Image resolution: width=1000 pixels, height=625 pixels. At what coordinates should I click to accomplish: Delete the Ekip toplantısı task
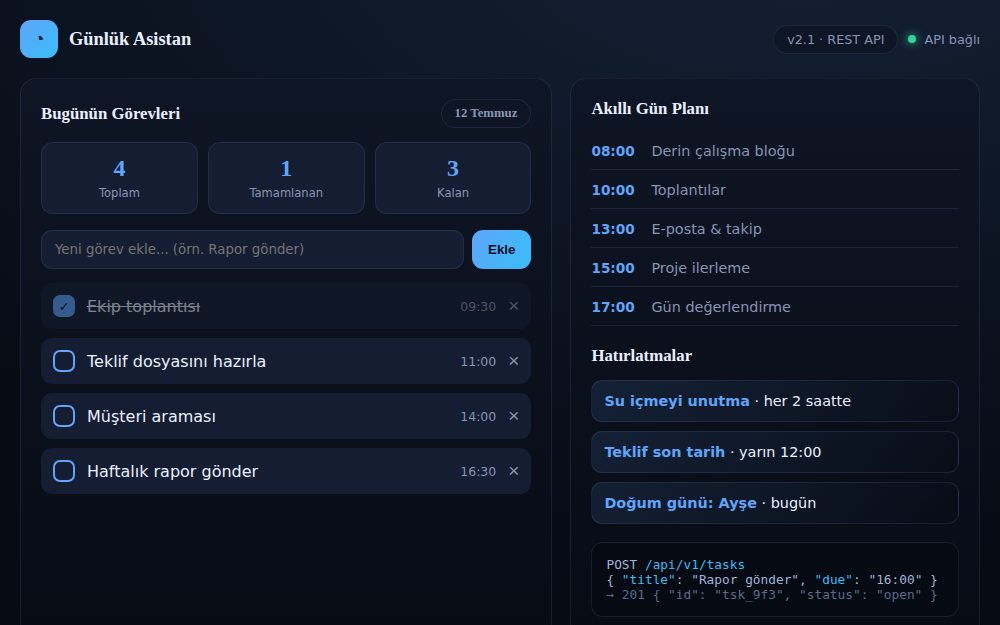click(513, 306)
